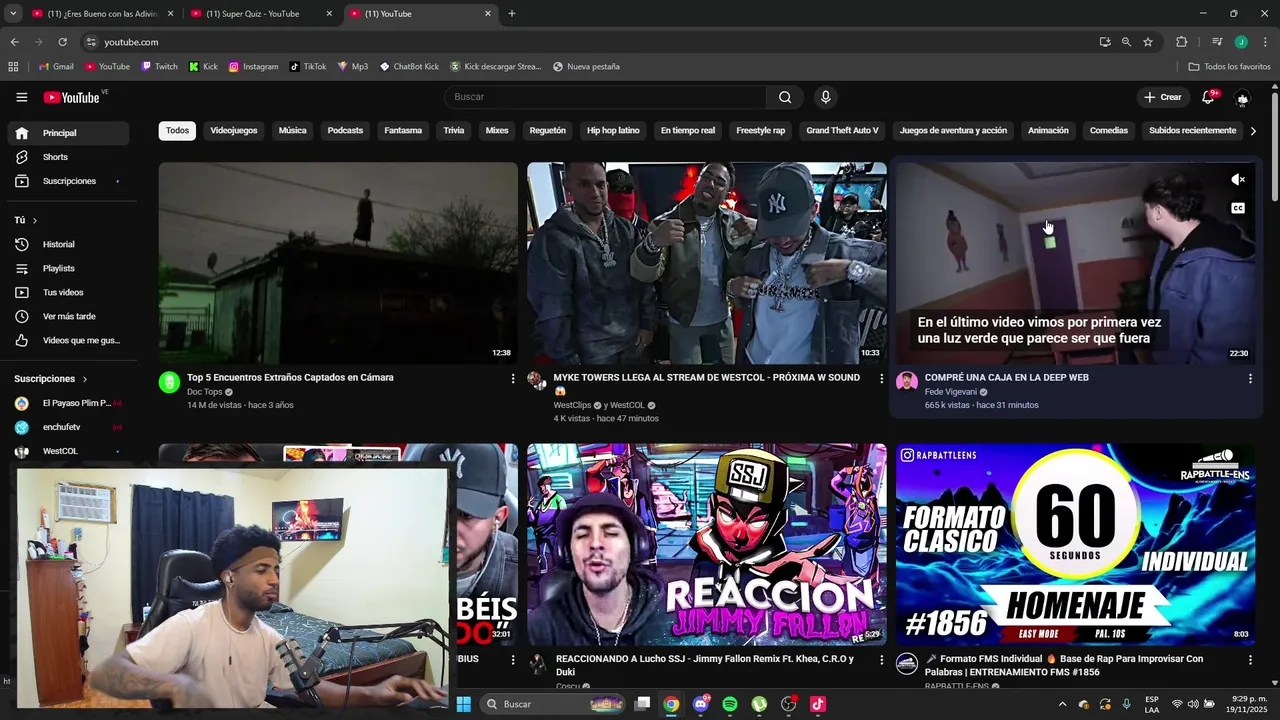Open options for MYKE TOWERS video
Image resolution: width=1280 pixels, height=720 pixels.
[x=881, y=379]
